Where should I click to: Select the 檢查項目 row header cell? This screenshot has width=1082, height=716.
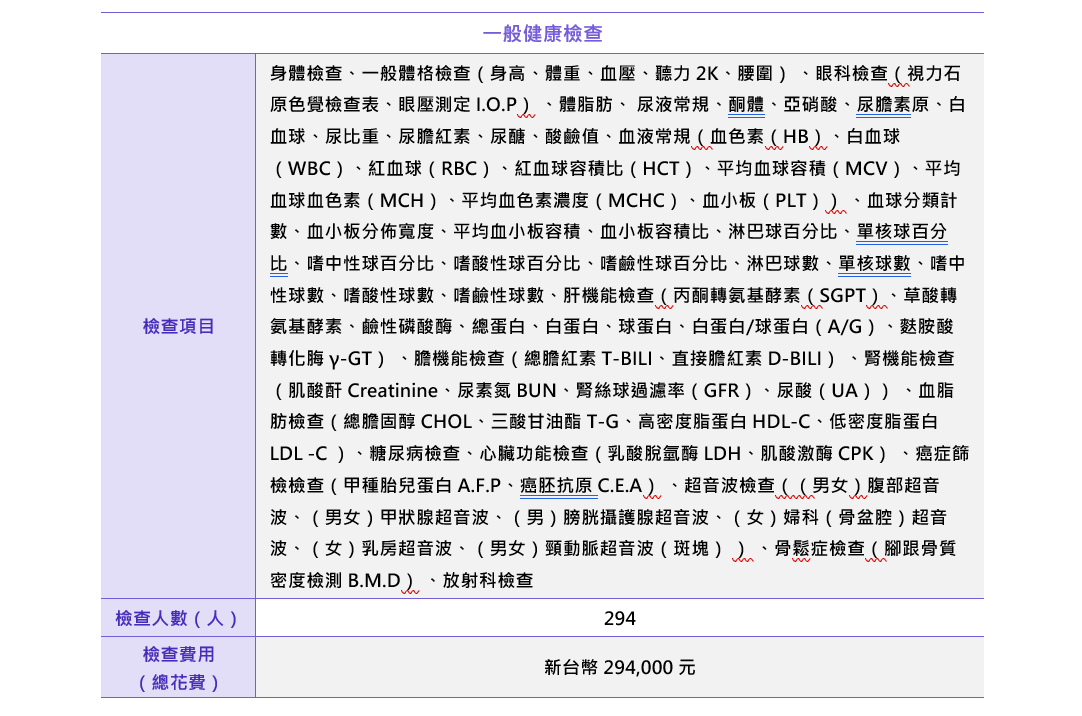click(178, 326)
